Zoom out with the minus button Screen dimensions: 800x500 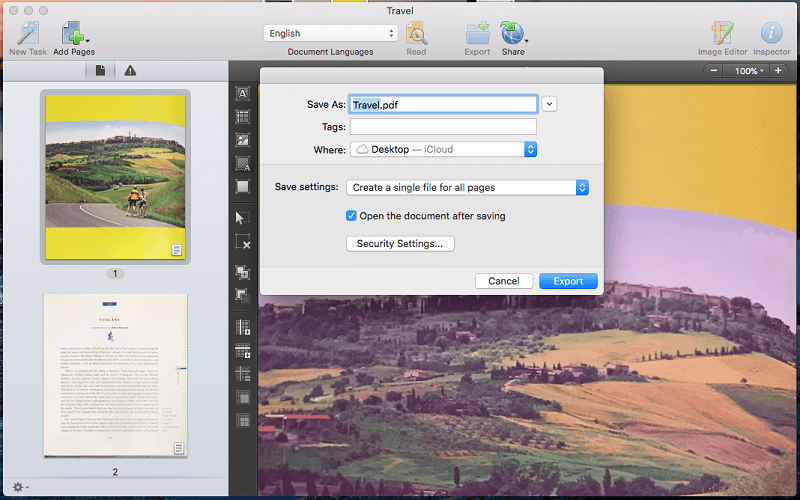tap(714, 71)
